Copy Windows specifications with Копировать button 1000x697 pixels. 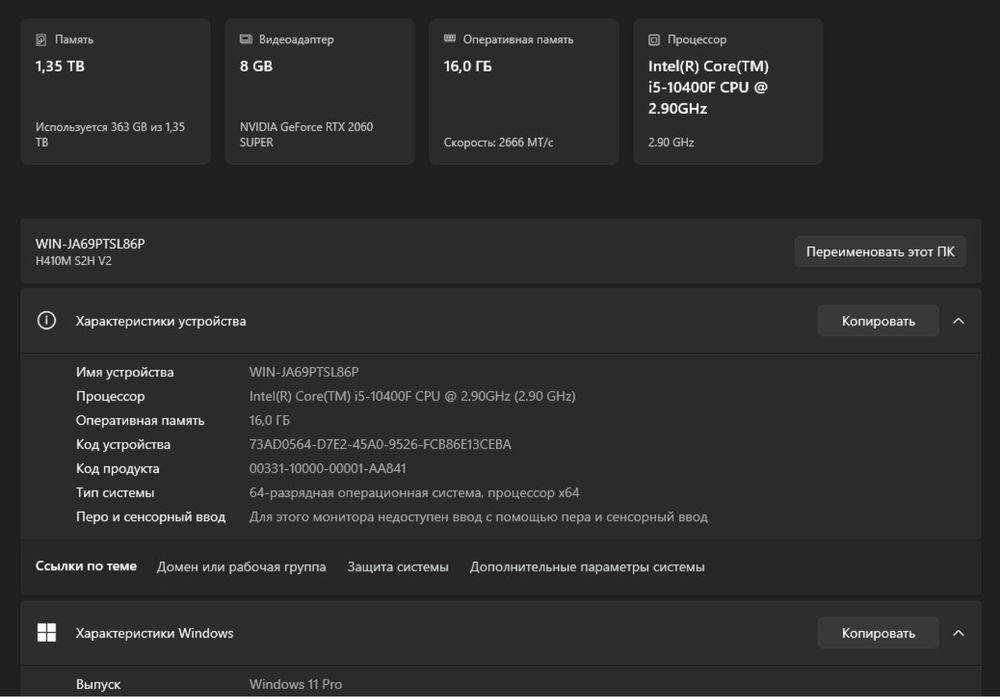(x=878, y=633)
